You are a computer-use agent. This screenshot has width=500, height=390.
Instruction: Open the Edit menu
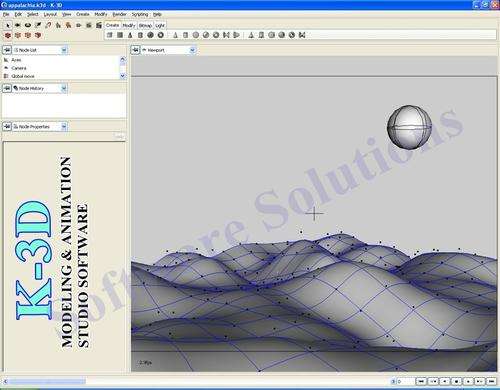point(18,14)
